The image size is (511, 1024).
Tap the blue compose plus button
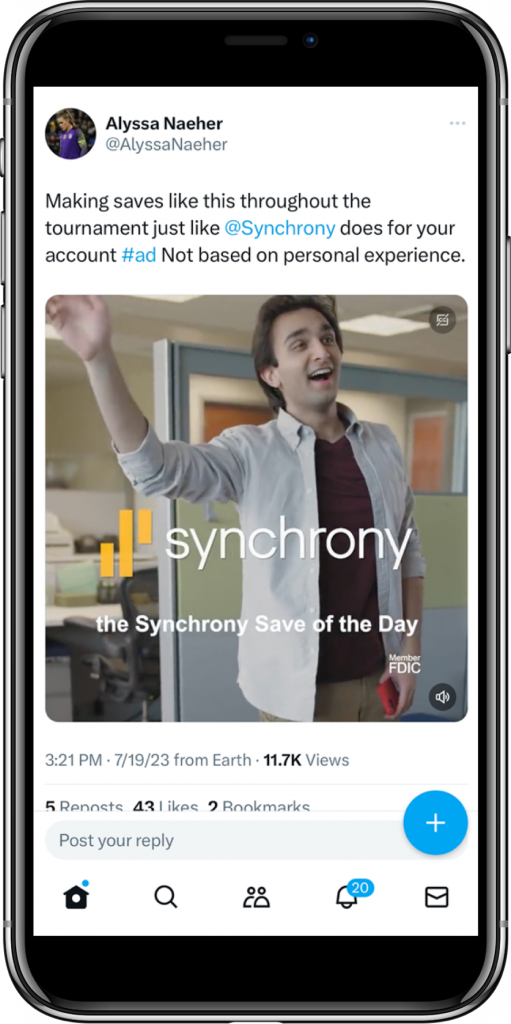(x=435, y=823)
